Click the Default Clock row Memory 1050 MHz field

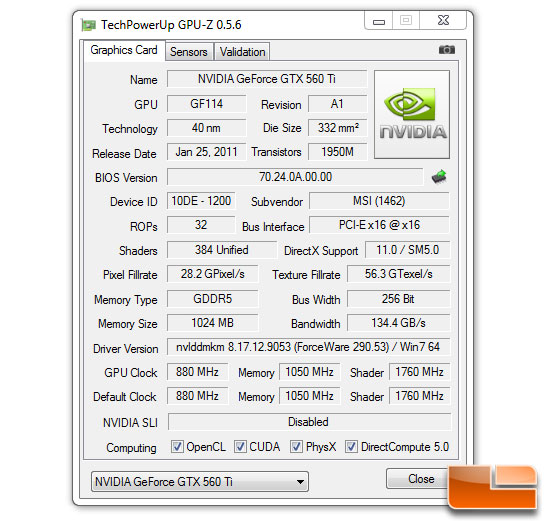pos(309,396)
